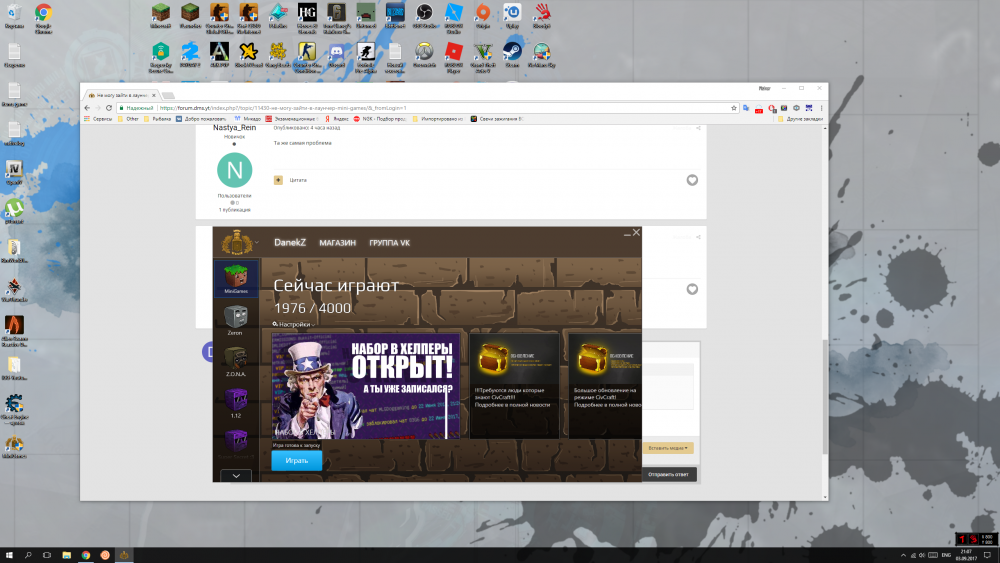
Task: Open the ГРУППА VK menu item
Action: pyautogui.click(x=390, y=243)
